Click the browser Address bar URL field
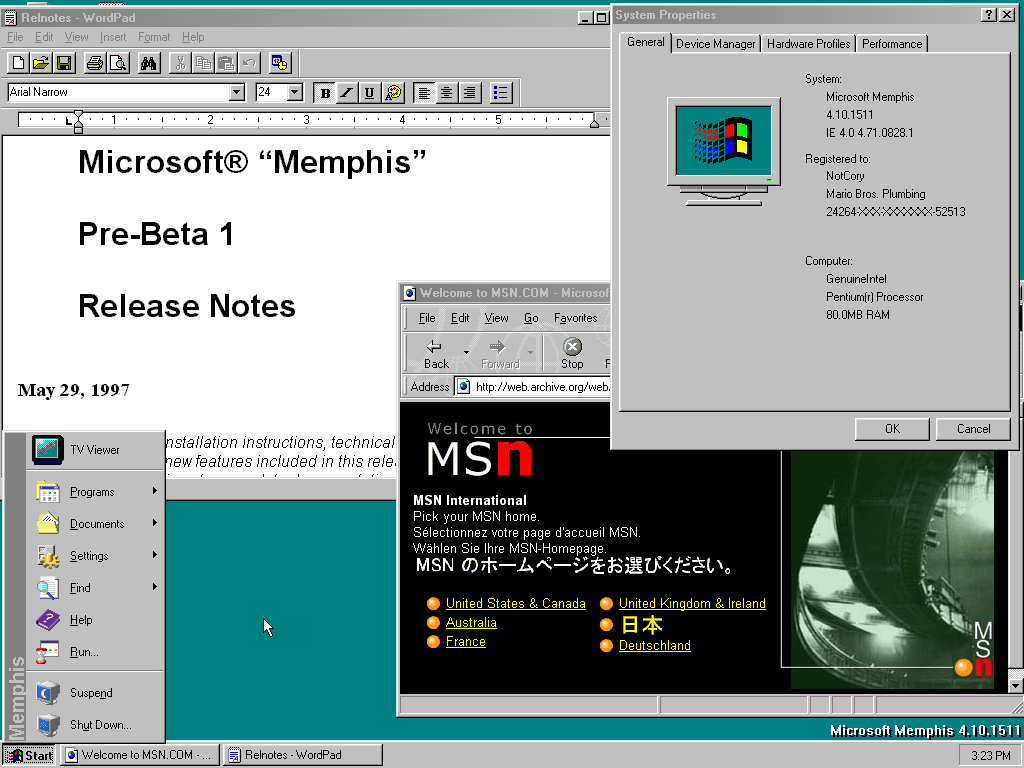Viewport: 1024px width, 768px height. point(533,387)
